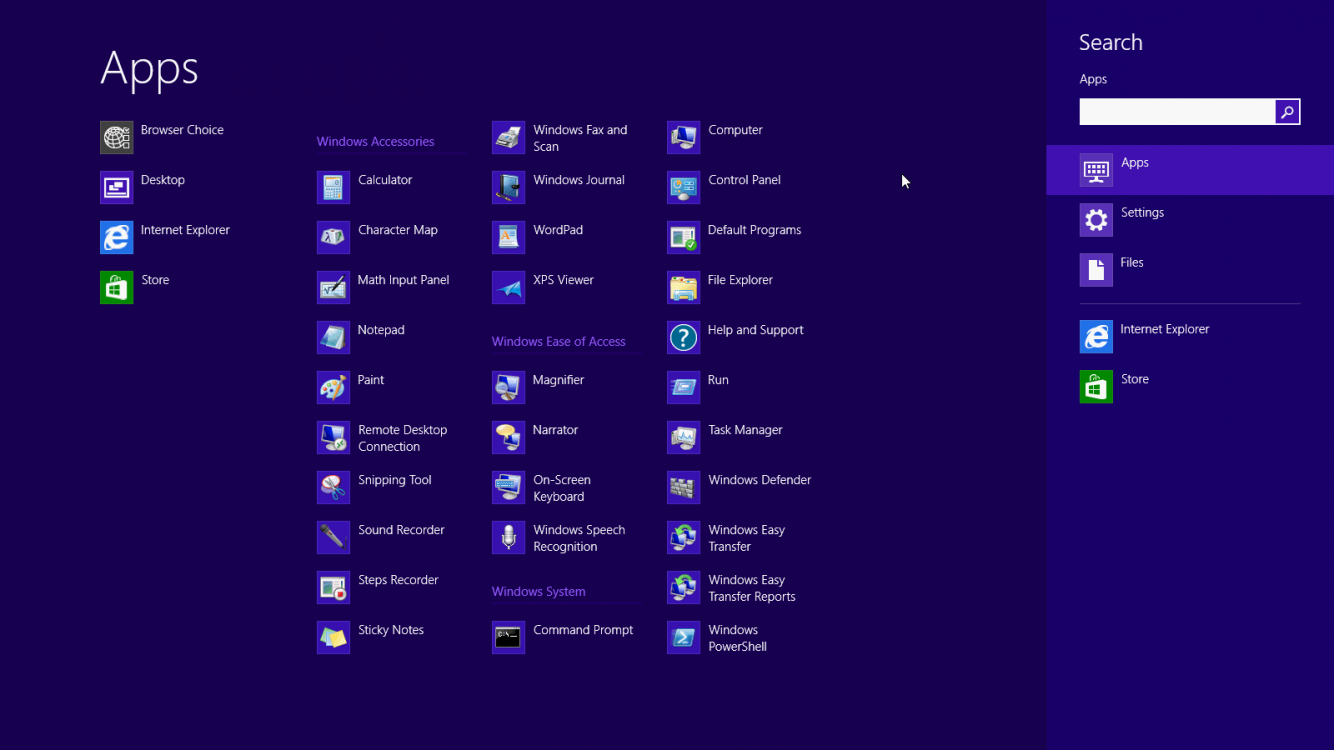Open Sticky Notes app icon
Viewport: 1334px width, 750px height.
(333, 637)
